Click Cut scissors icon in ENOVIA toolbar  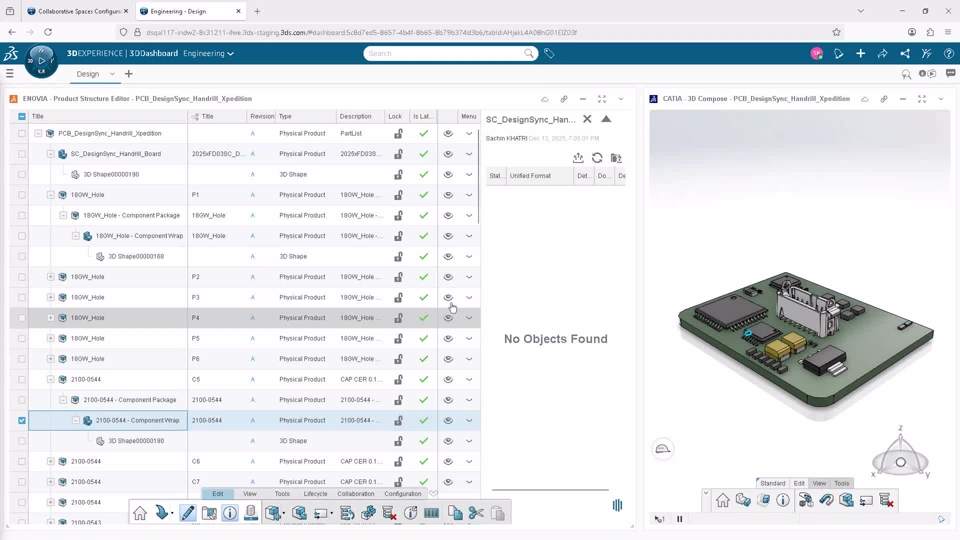(x=476, y=513)
